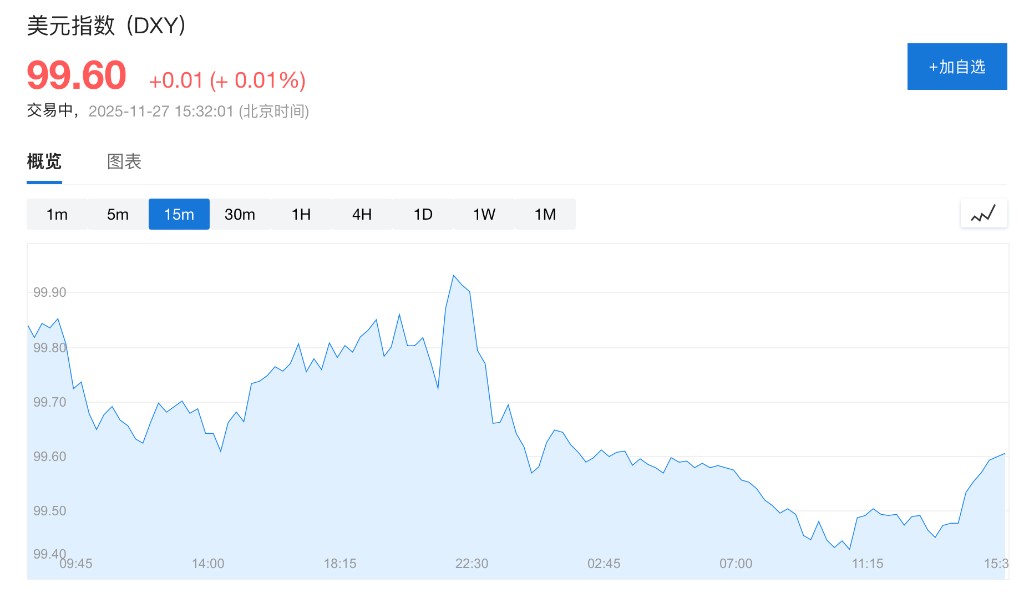
Task: Switch to the 概览 tab
Action: click(44, 162)
